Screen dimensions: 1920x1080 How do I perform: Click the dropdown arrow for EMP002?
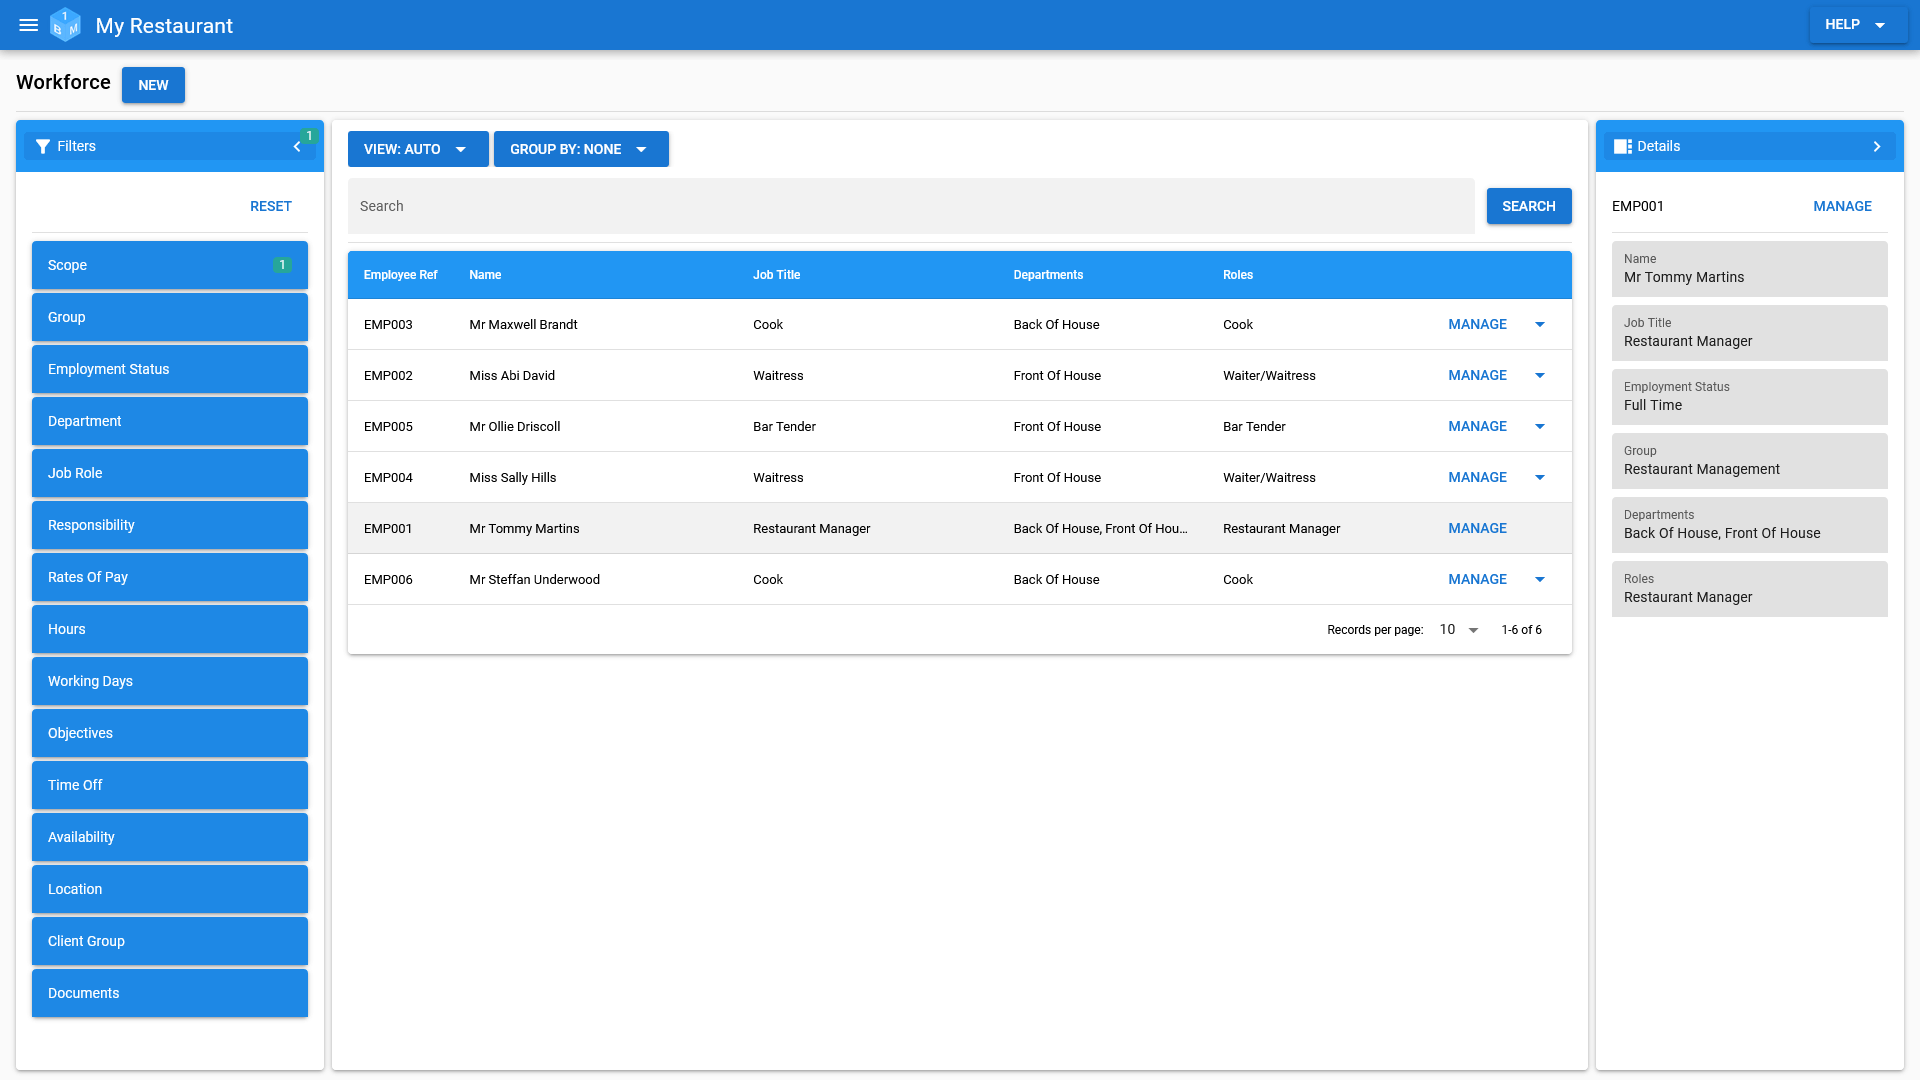[1540, 375]
